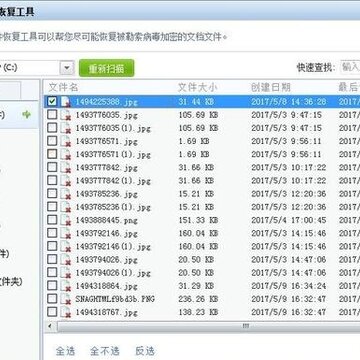Click the file icon of SNAGHTMLf9bd3b.PNG
360x360 pixels.
66,299
